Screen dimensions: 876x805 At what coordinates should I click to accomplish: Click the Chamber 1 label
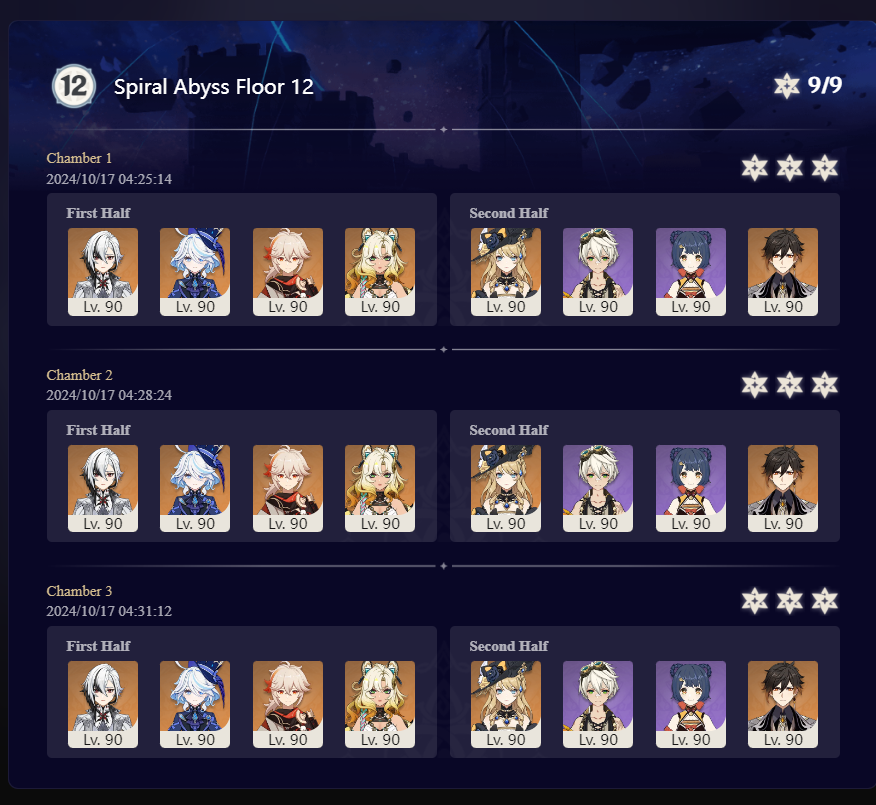tap(79, 158)
